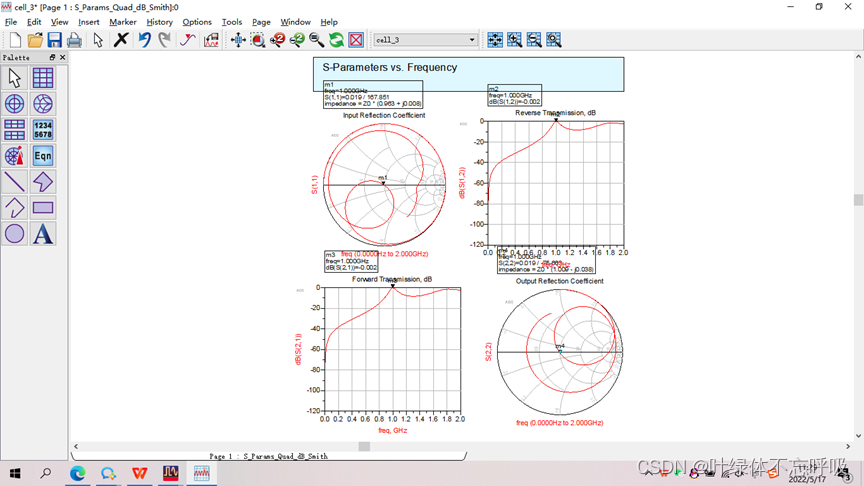Screen dimensions: 864x486
Task: Select the polyline drawing tool
Action: tap(14, 208)
